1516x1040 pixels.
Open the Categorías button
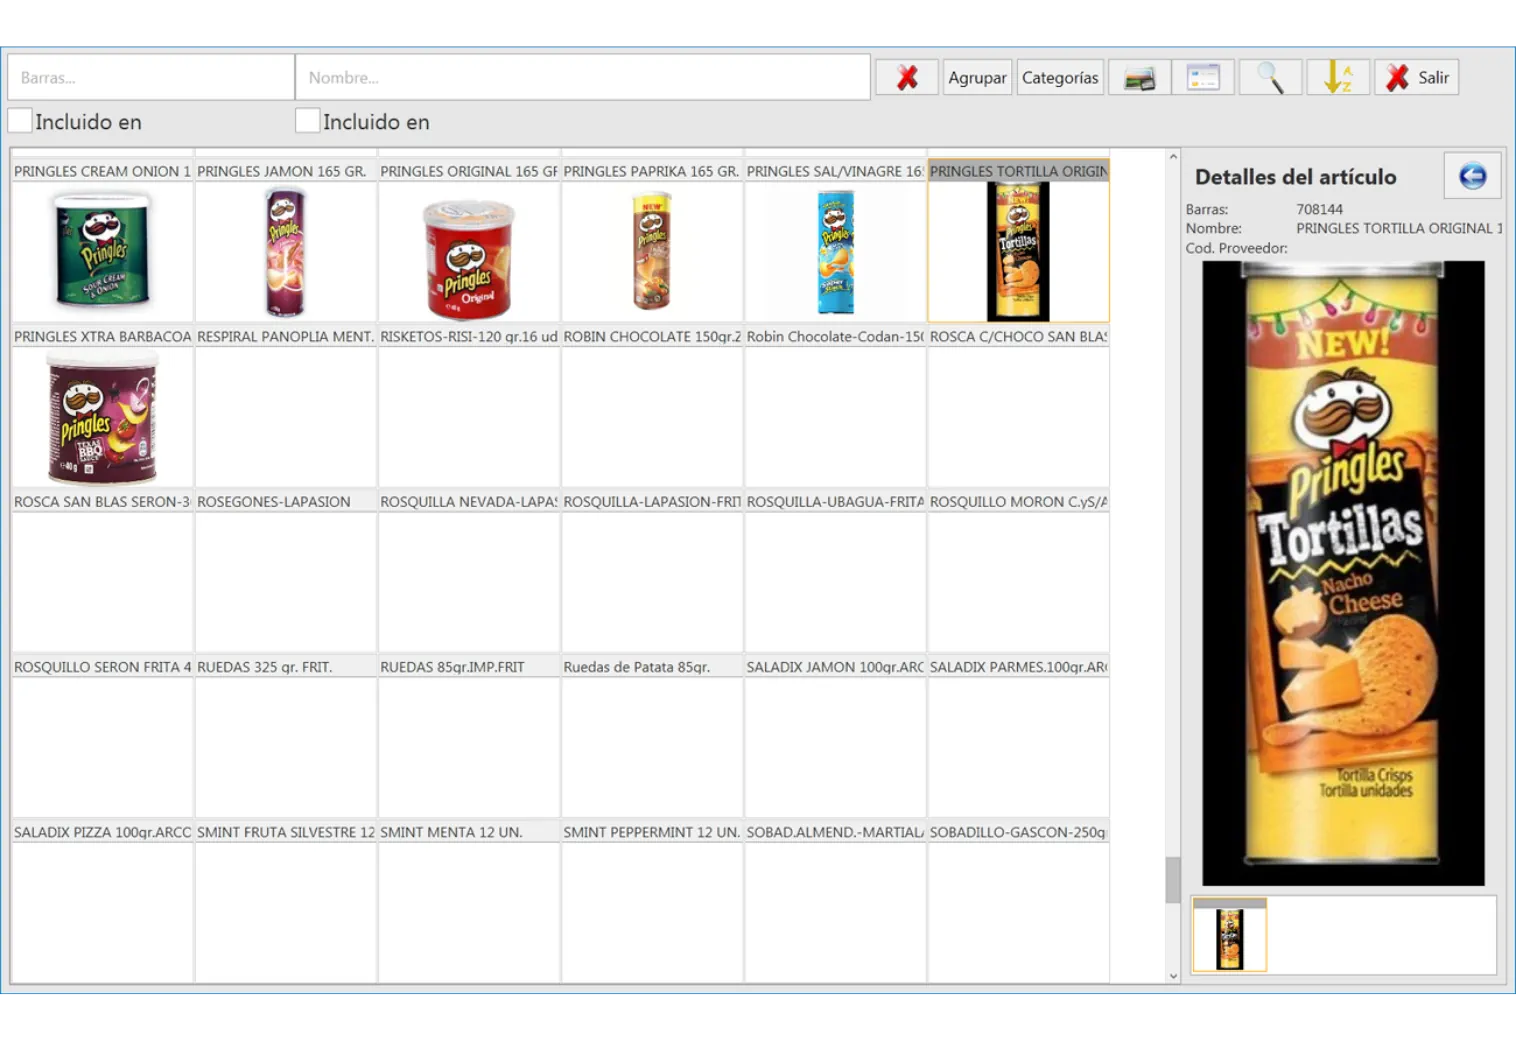(x=1060, y=78)
